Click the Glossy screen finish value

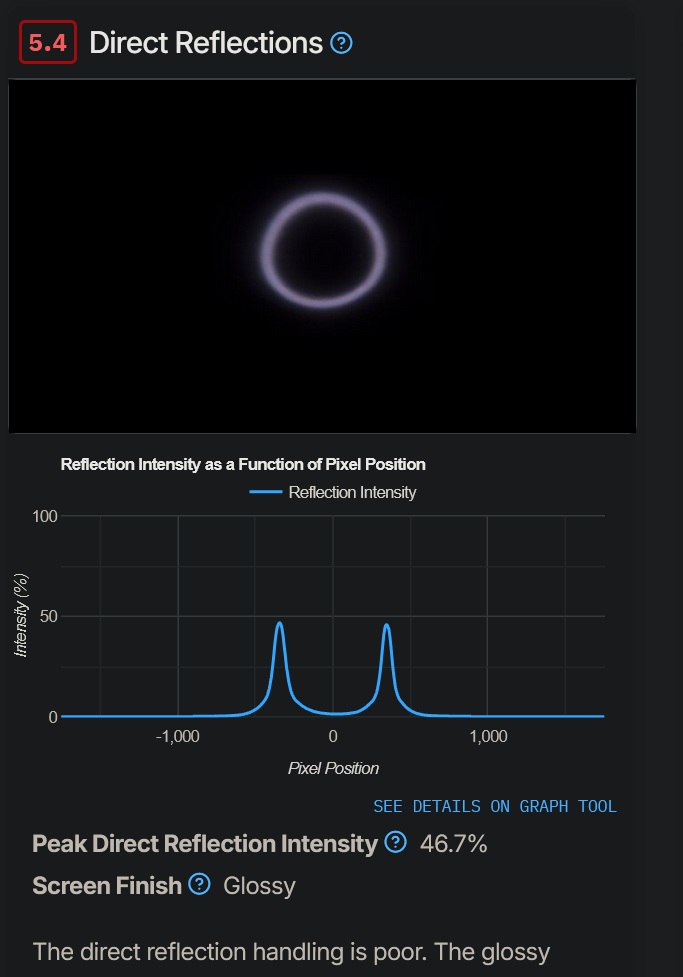click(x=258, y=887)
